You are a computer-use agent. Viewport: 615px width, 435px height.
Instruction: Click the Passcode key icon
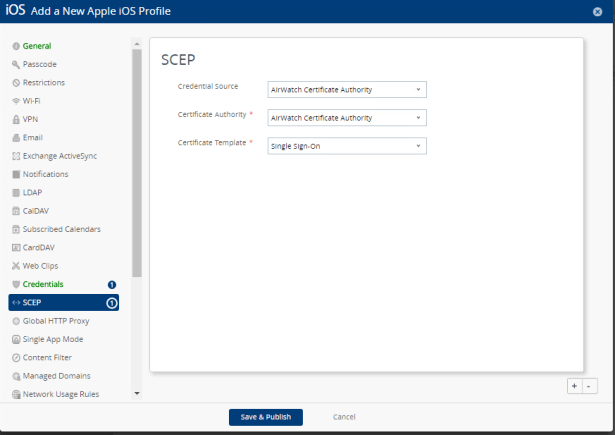coord(15,64)
